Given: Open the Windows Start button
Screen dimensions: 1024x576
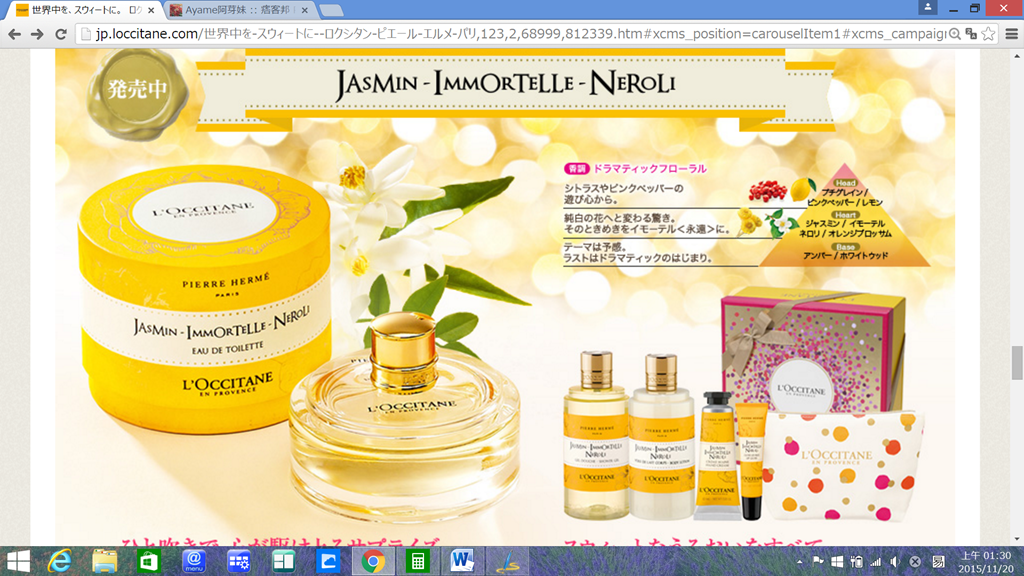Looking at the screenshot, I should (x=18, y=562).
